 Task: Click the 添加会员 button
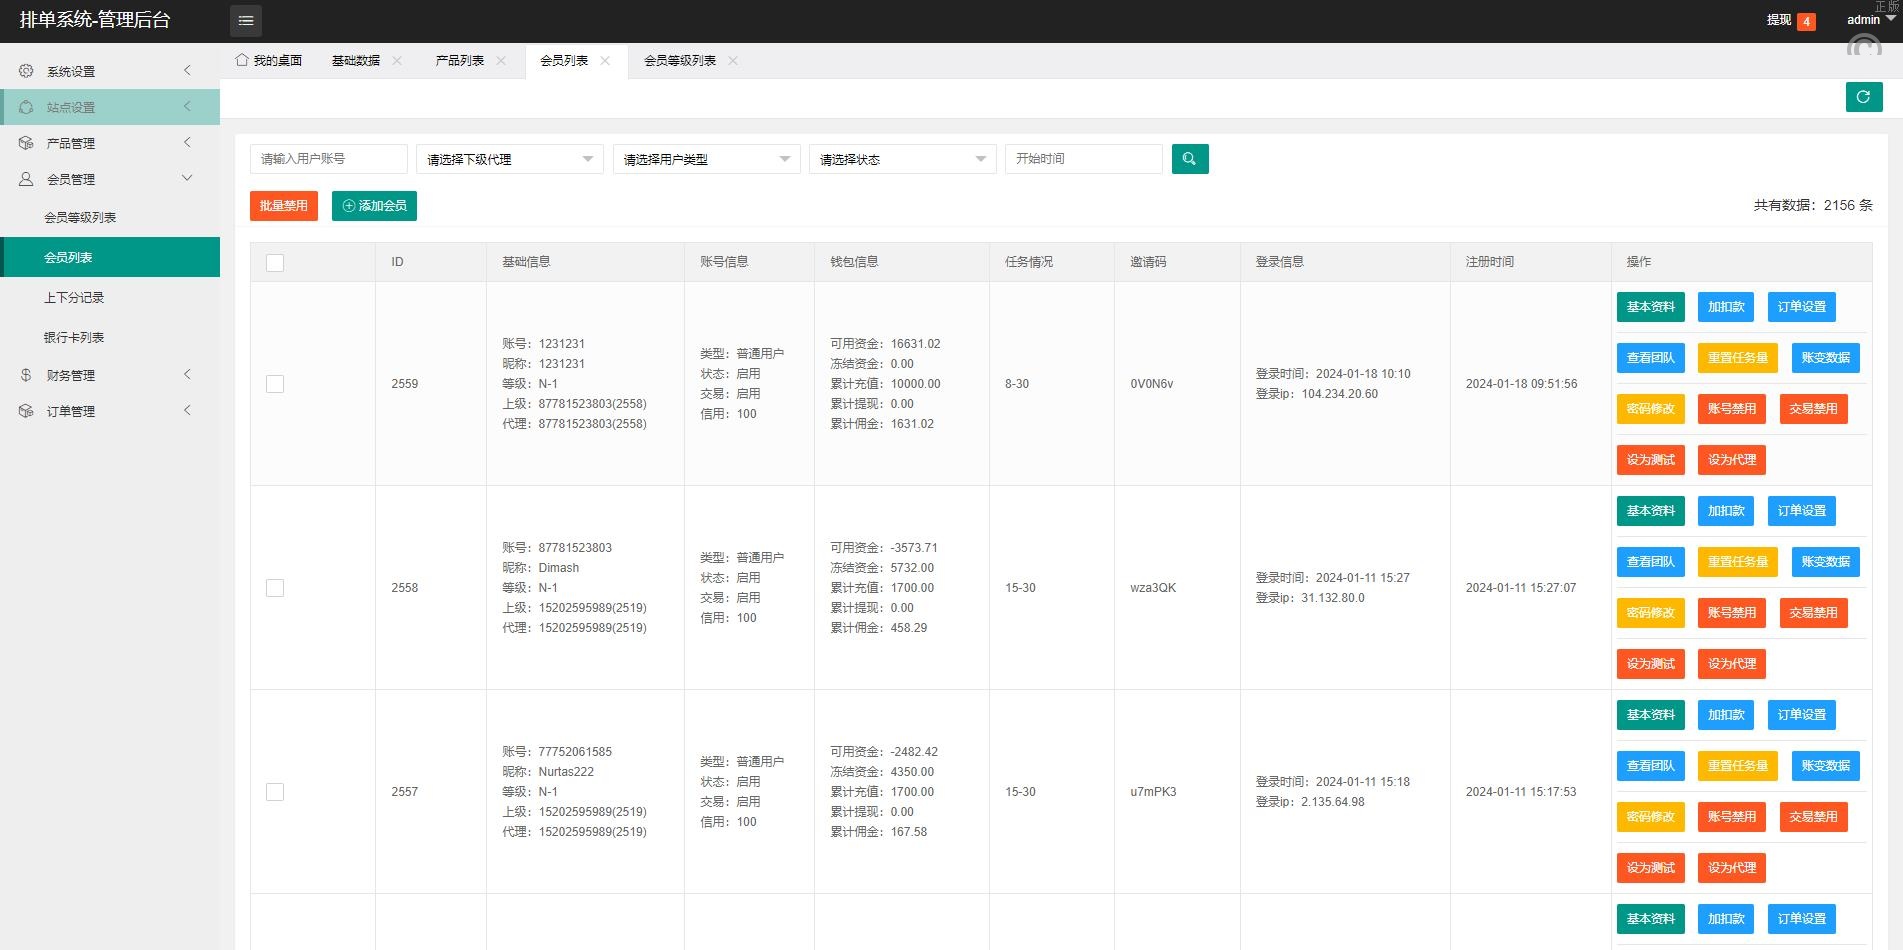[x=374, y=206]
